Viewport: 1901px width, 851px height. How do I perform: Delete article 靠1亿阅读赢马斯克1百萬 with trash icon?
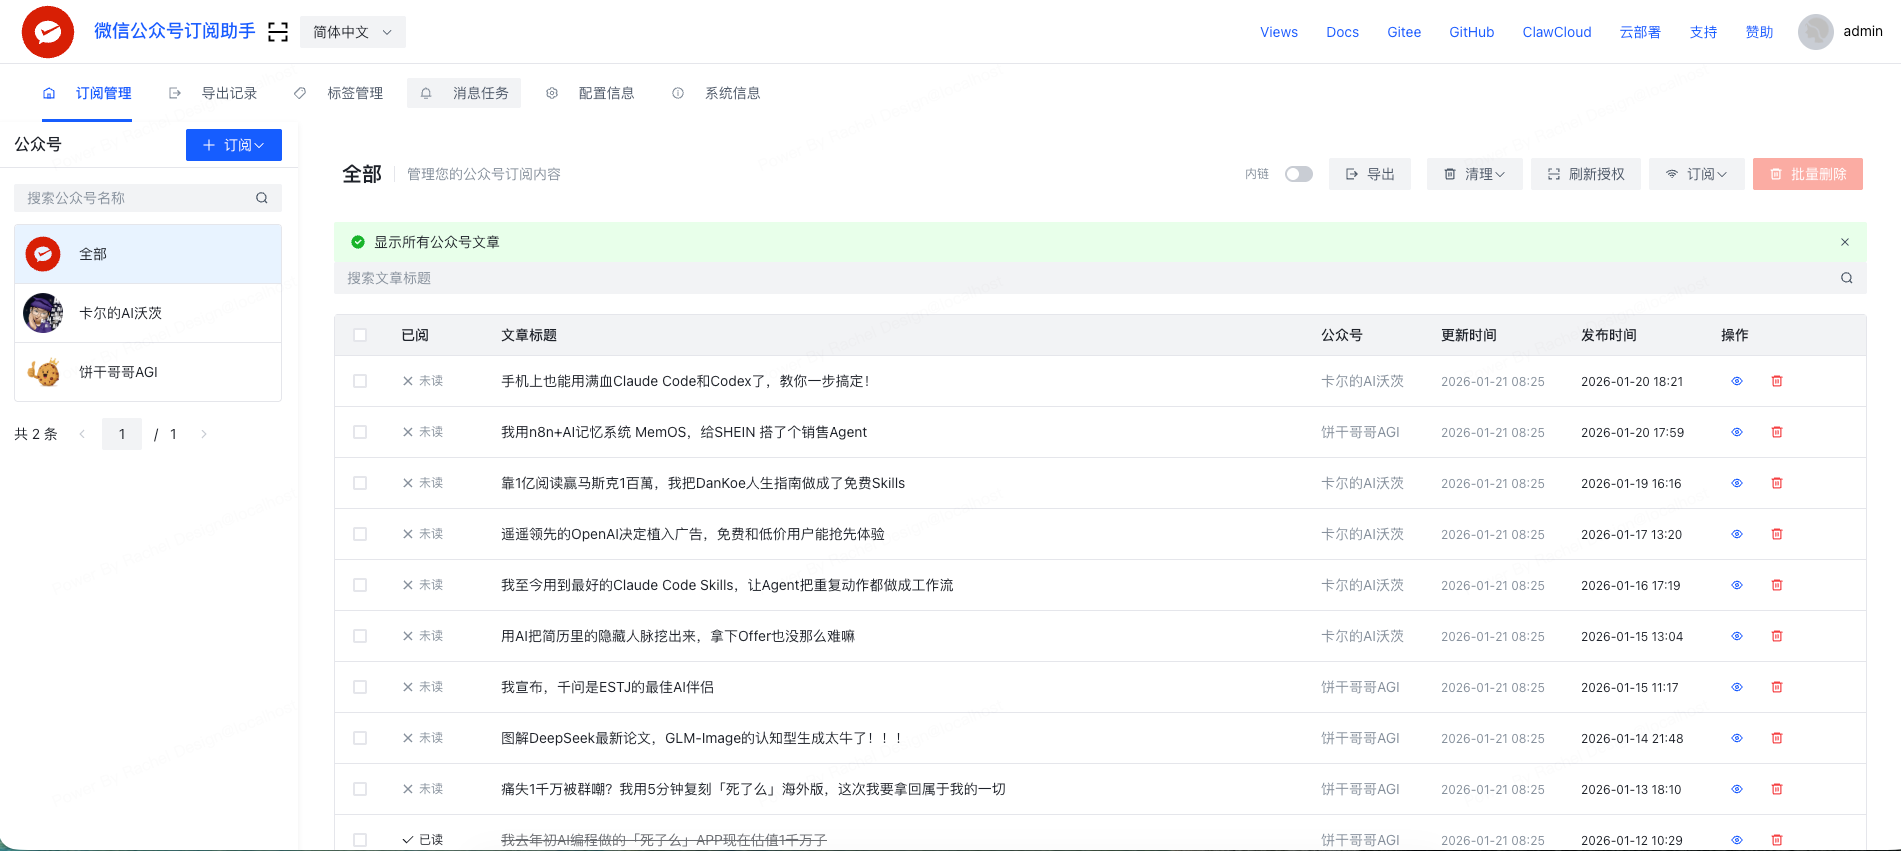1777,483
